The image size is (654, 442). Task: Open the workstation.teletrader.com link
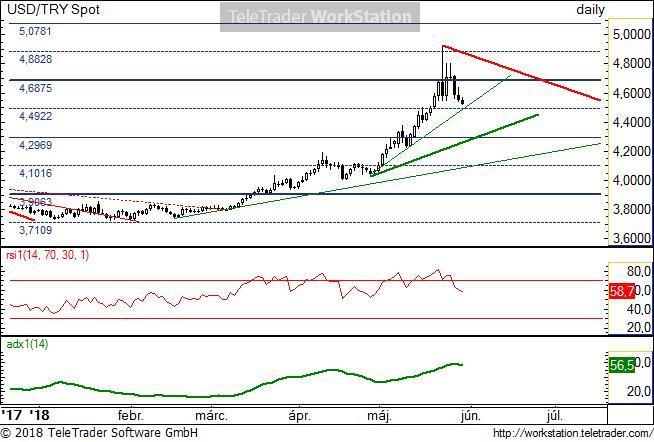[573, 433]
